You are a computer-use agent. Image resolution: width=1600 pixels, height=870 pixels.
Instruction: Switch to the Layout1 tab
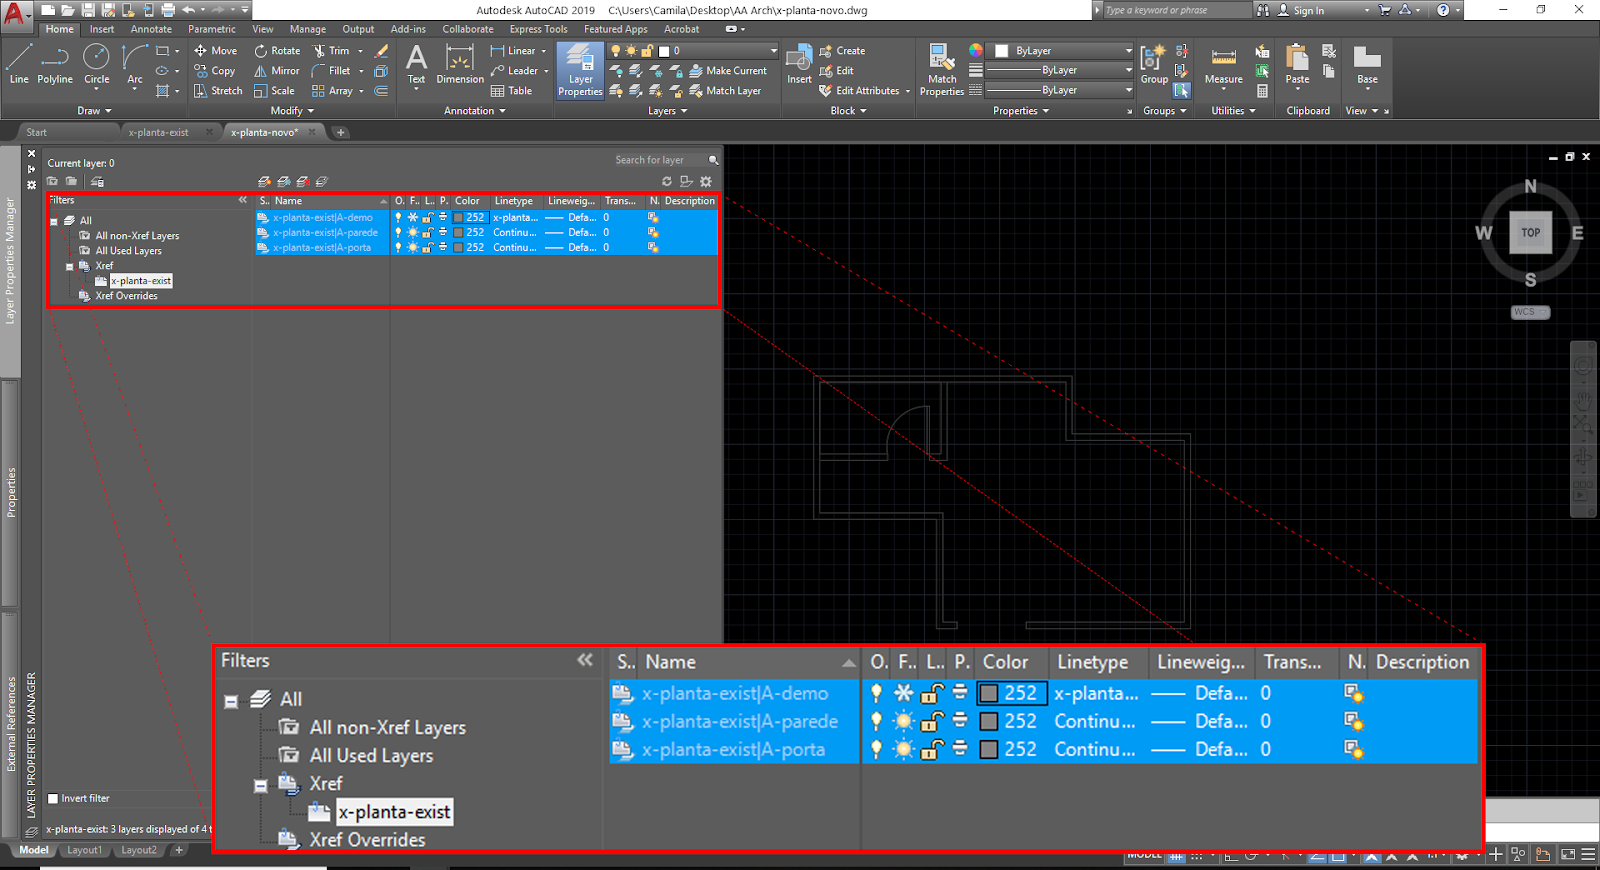(85, 851)
